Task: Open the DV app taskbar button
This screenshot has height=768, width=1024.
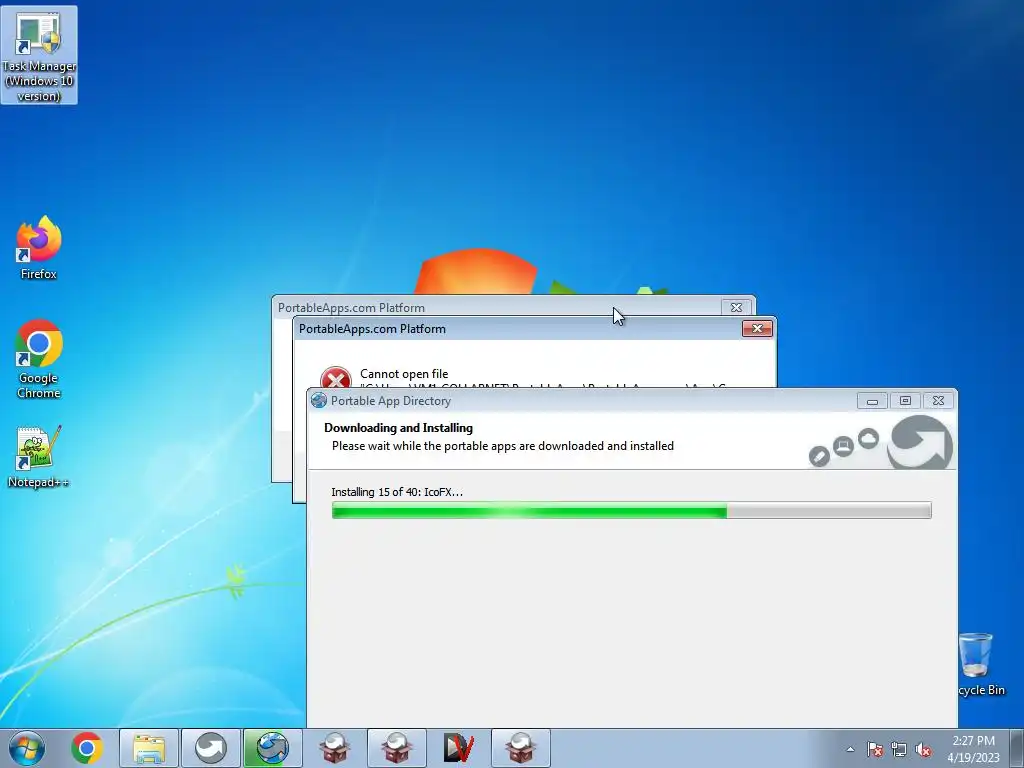Action: [458, 748]
